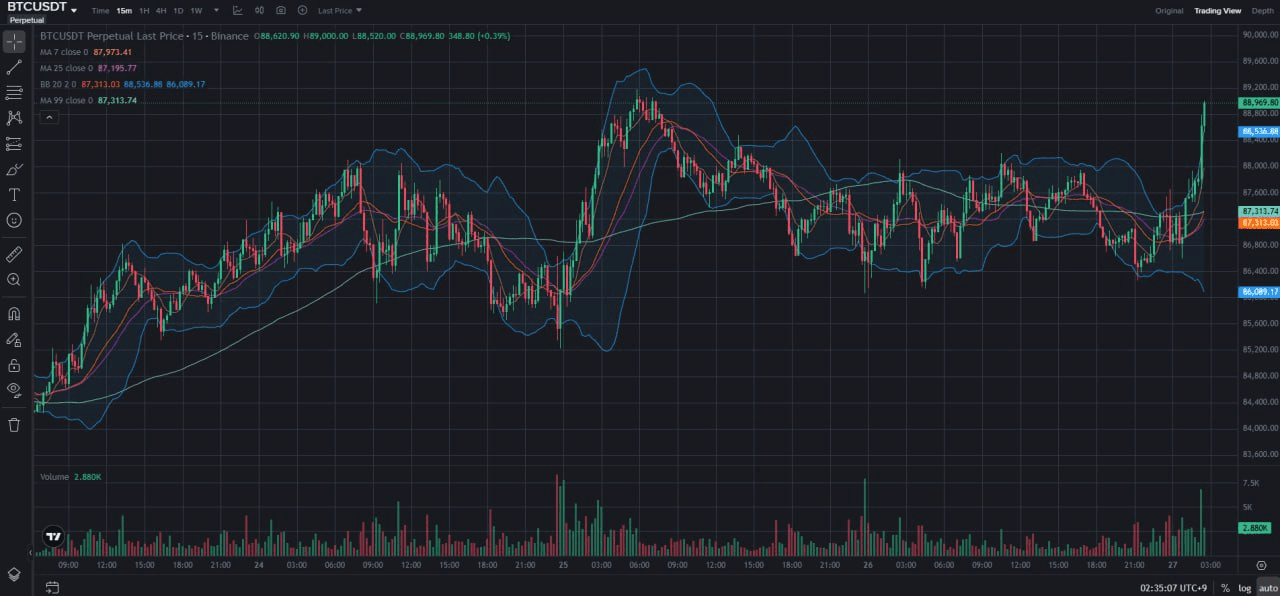Toggle hide all drawings eye icon
1280x596 pixels.
[14, 389]
